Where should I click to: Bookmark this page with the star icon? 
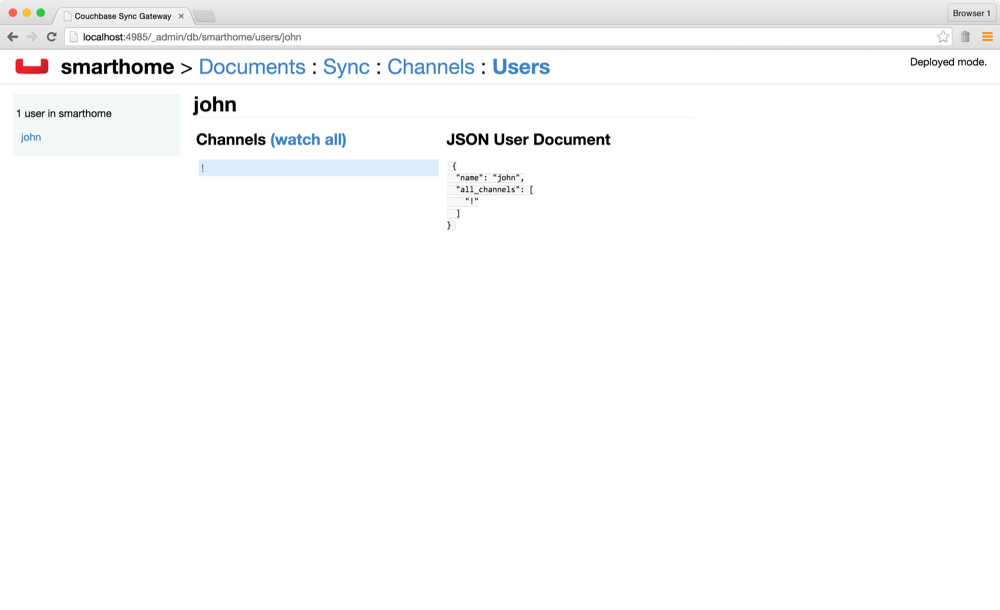click(x=943, y=37)
